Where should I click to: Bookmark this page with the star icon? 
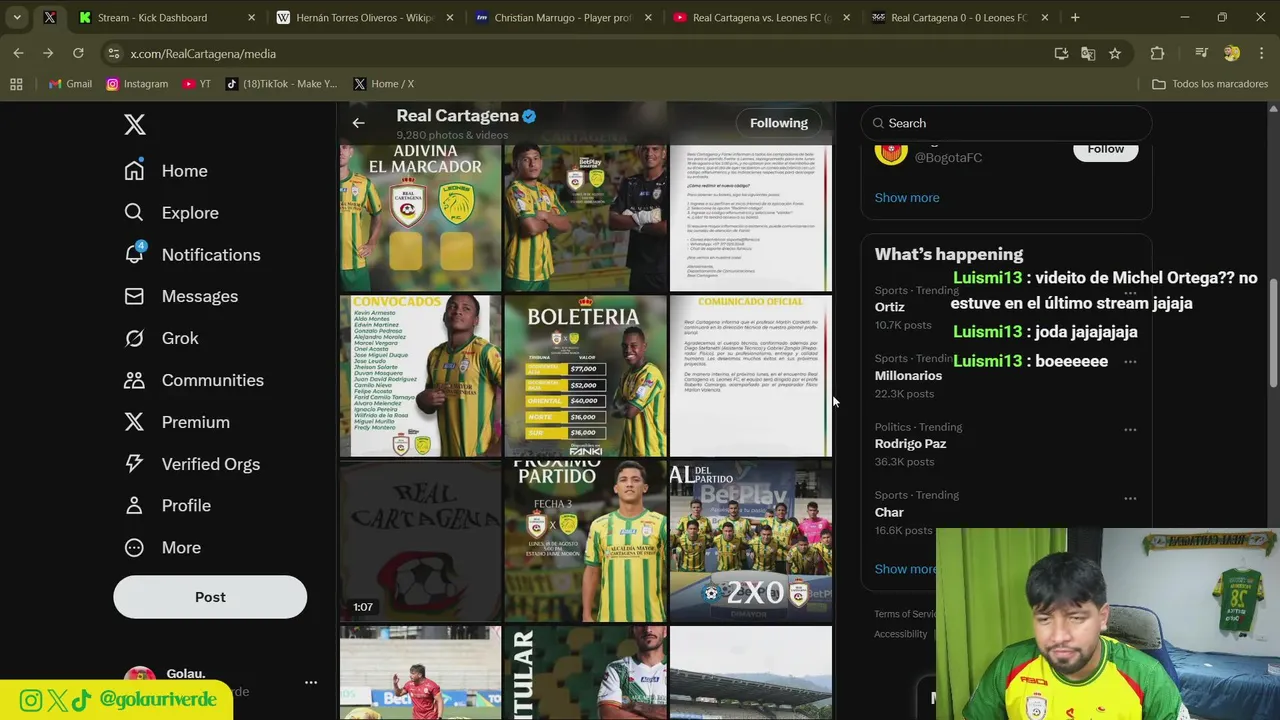[1115, 53]
